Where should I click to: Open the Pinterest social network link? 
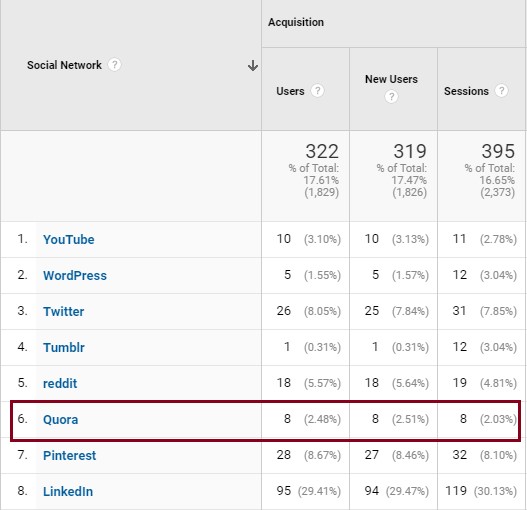pyautogui.click(x=70, y=456)
